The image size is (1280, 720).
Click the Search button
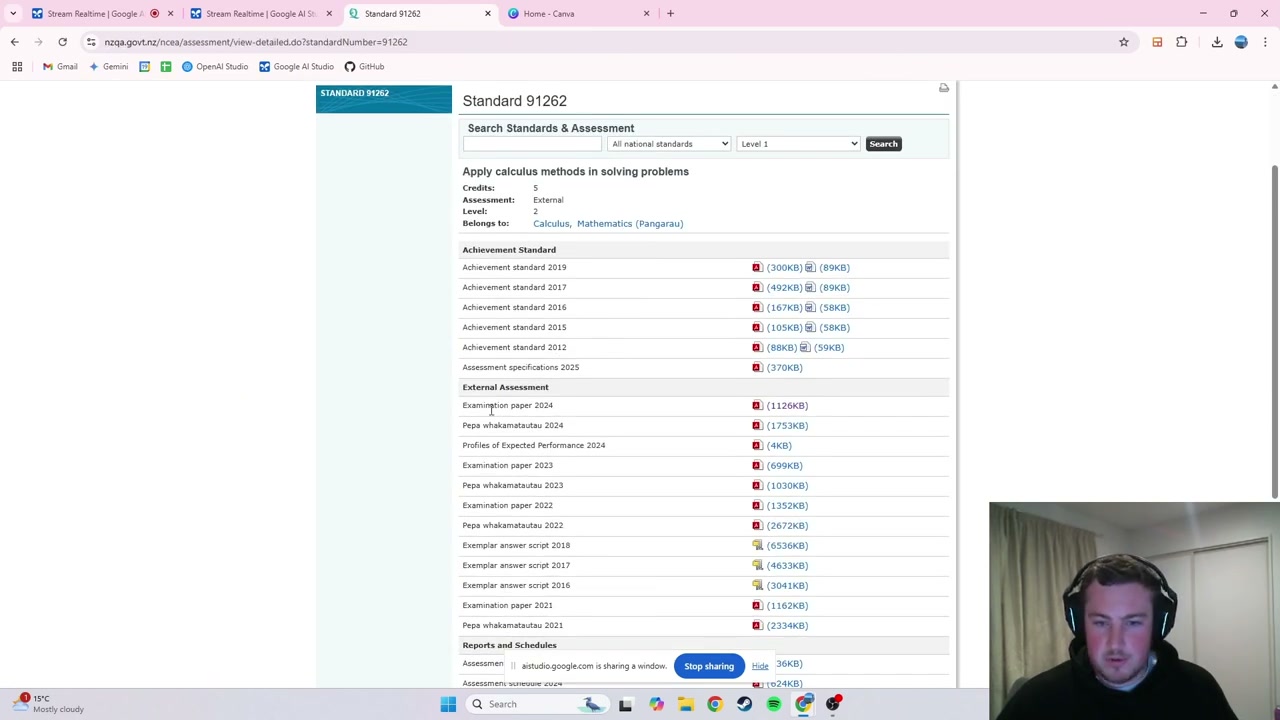[x=883, y=144]
